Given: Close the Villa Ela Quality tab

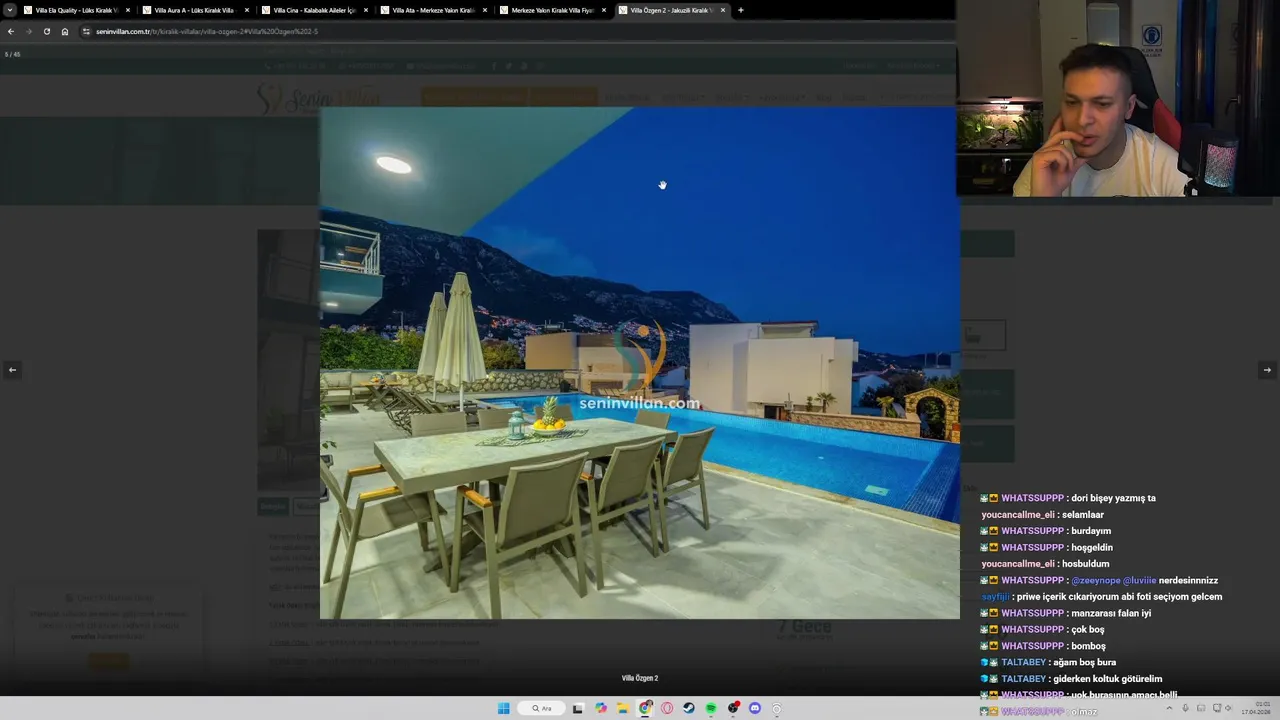Looking at the screenshot, I should [x=128, y=10].
